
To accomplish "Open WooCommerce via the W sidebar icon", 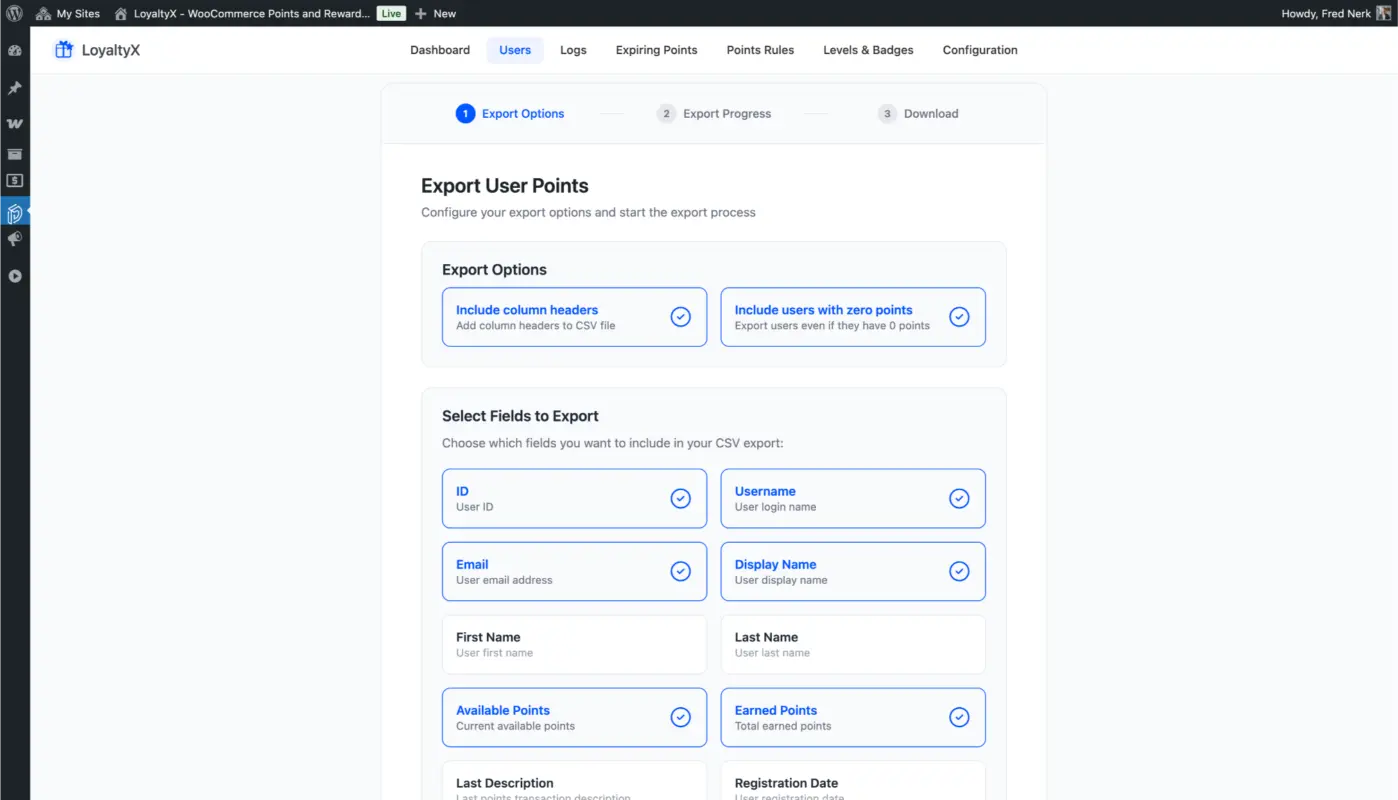I will [14, 122].
